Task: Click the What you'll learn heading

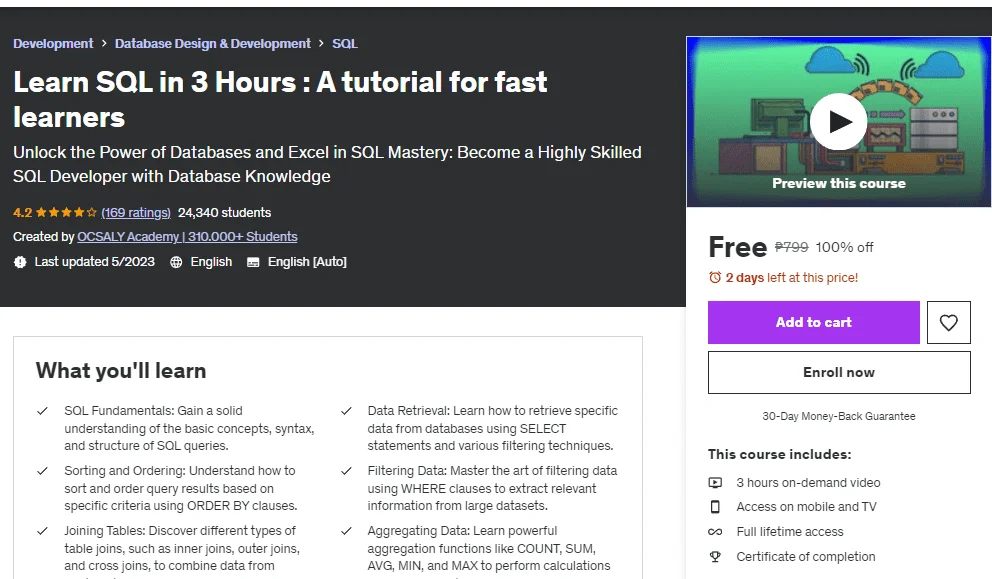Action: click(x=121, y=371)
